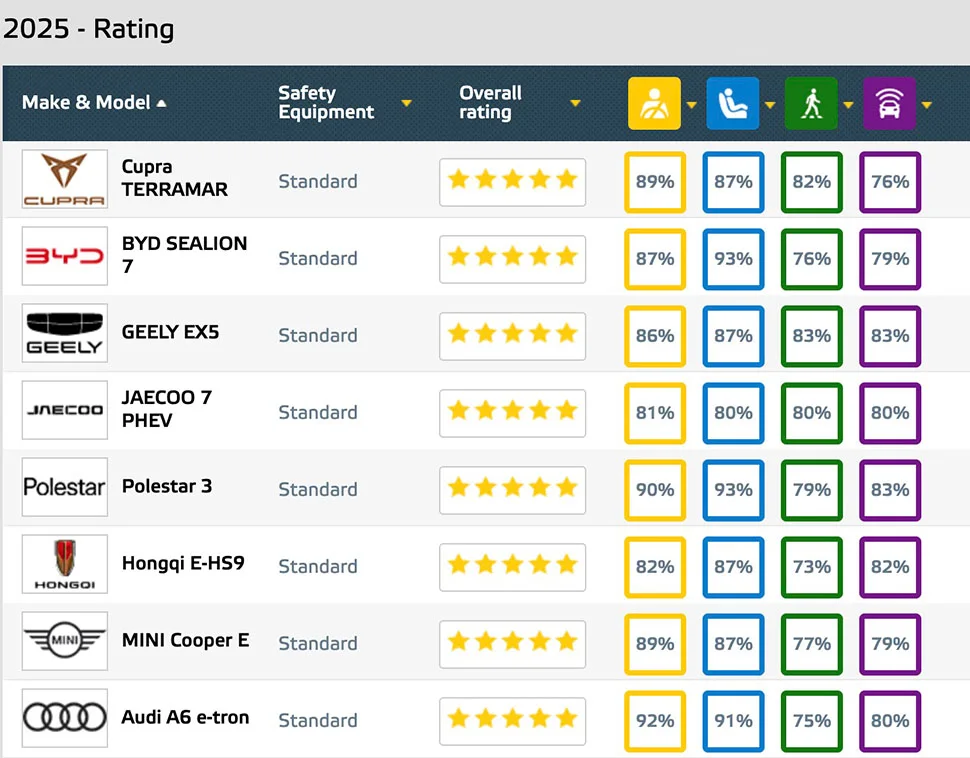Screen dimensions: 970x758
Task: Click the JAECOO 7 PHEV five-star rating
Action: tap(512, 413)
